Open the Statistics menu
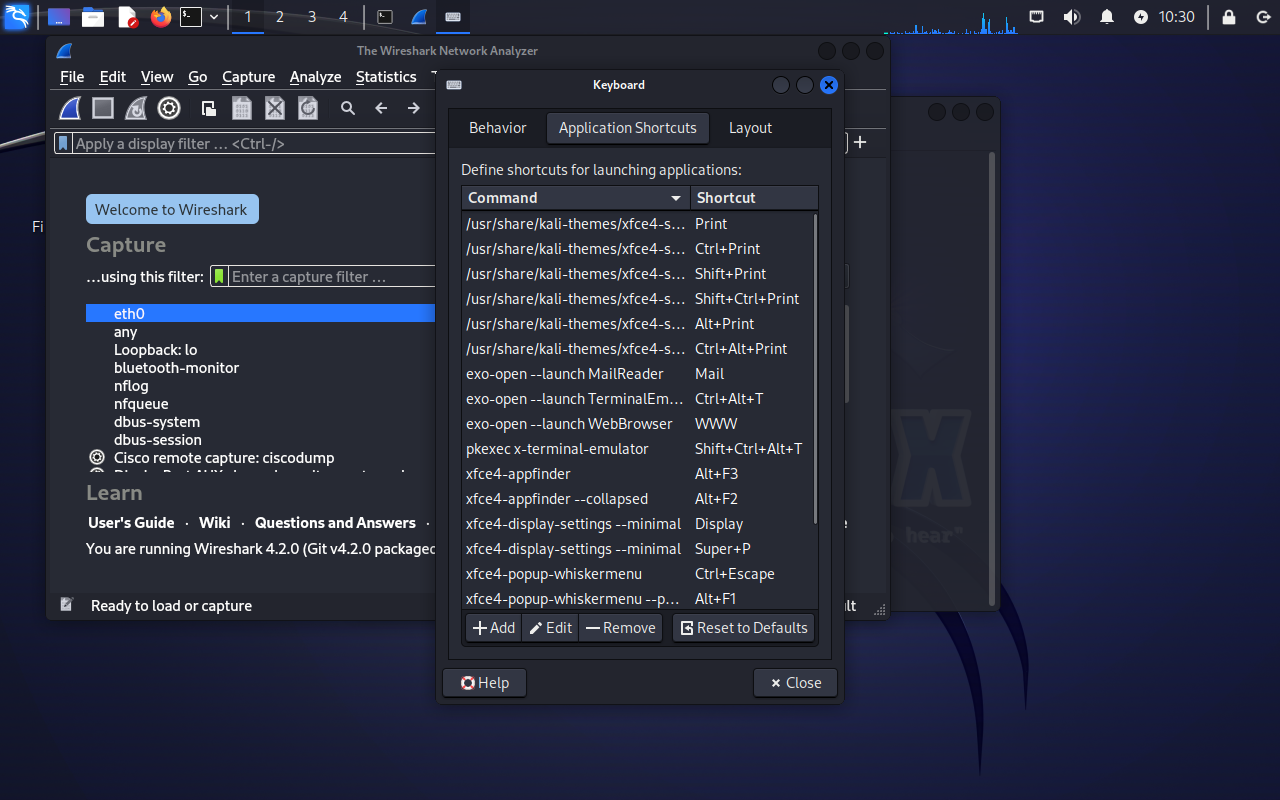Screen dimensions: 1280x800 click(x=386, y=77)
